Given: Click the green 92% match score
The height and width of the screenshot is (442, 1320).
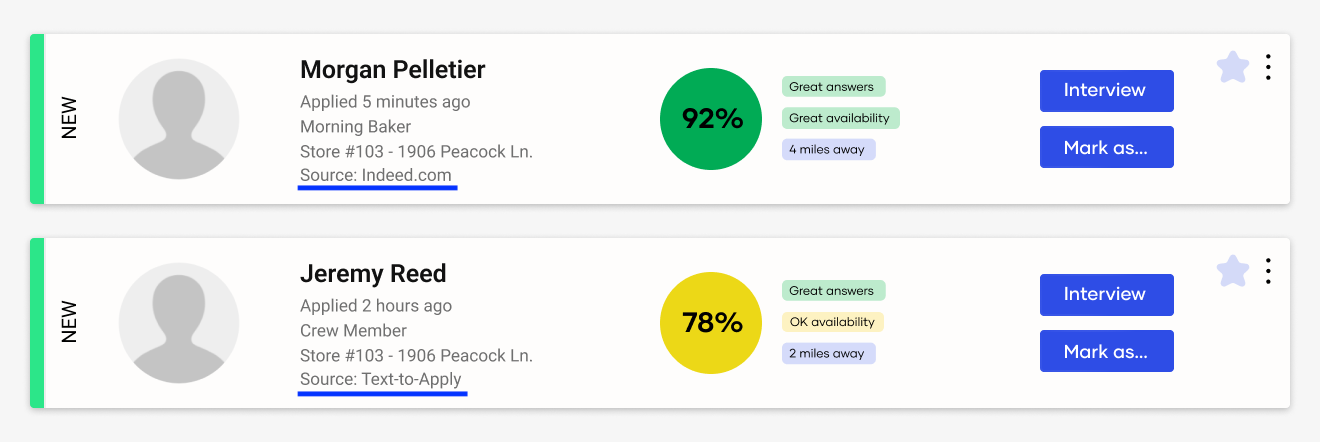Looking at the screenshot, I should coord(712,119).
